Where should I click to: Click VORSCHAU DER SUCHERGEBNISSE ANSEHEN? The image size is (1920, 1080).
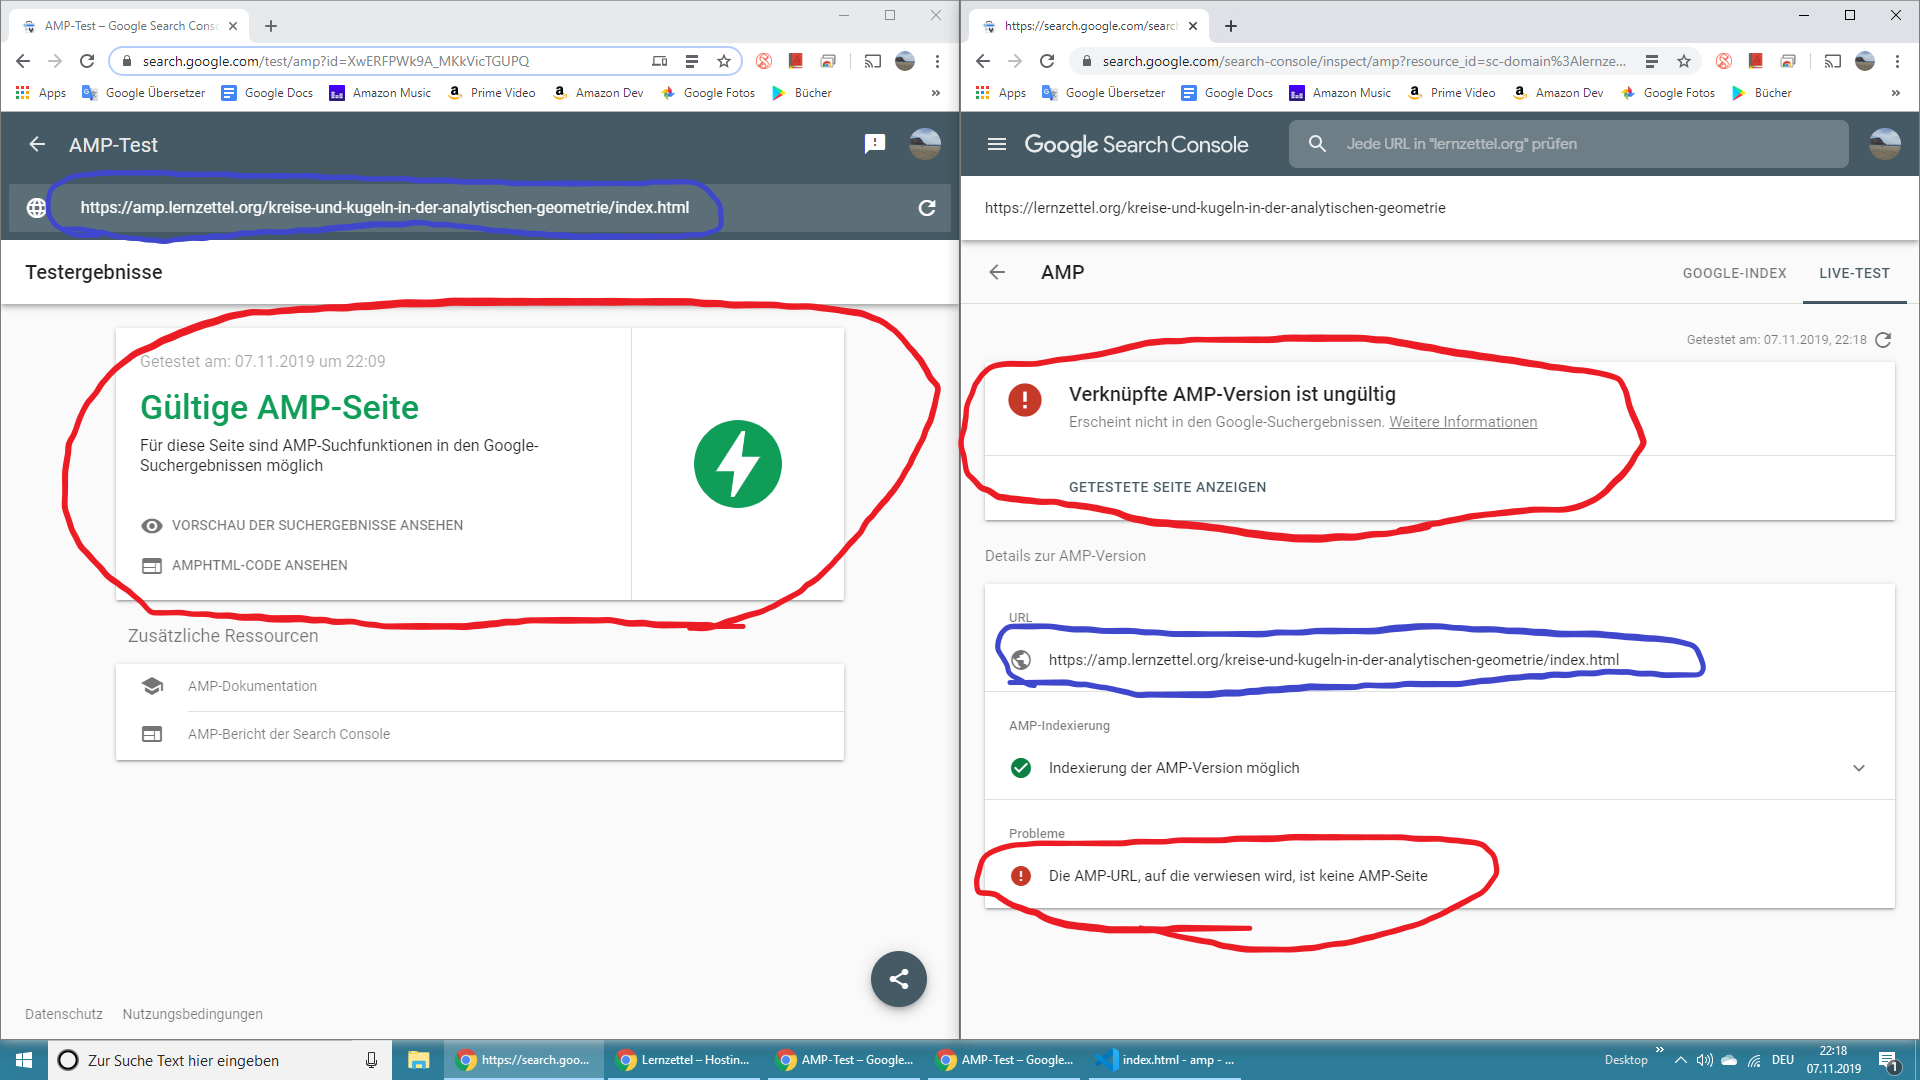317,525
